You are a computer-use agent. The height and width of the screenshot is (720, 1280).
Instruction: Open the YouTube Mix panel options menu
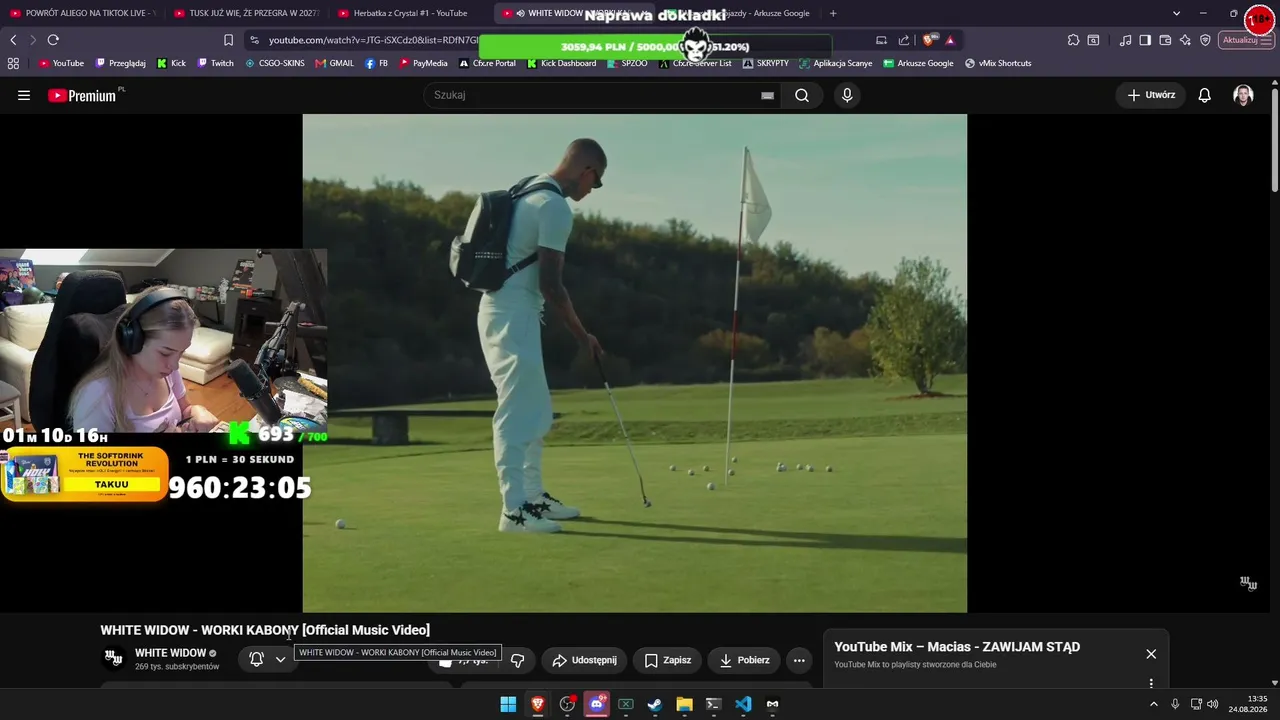1151,684
